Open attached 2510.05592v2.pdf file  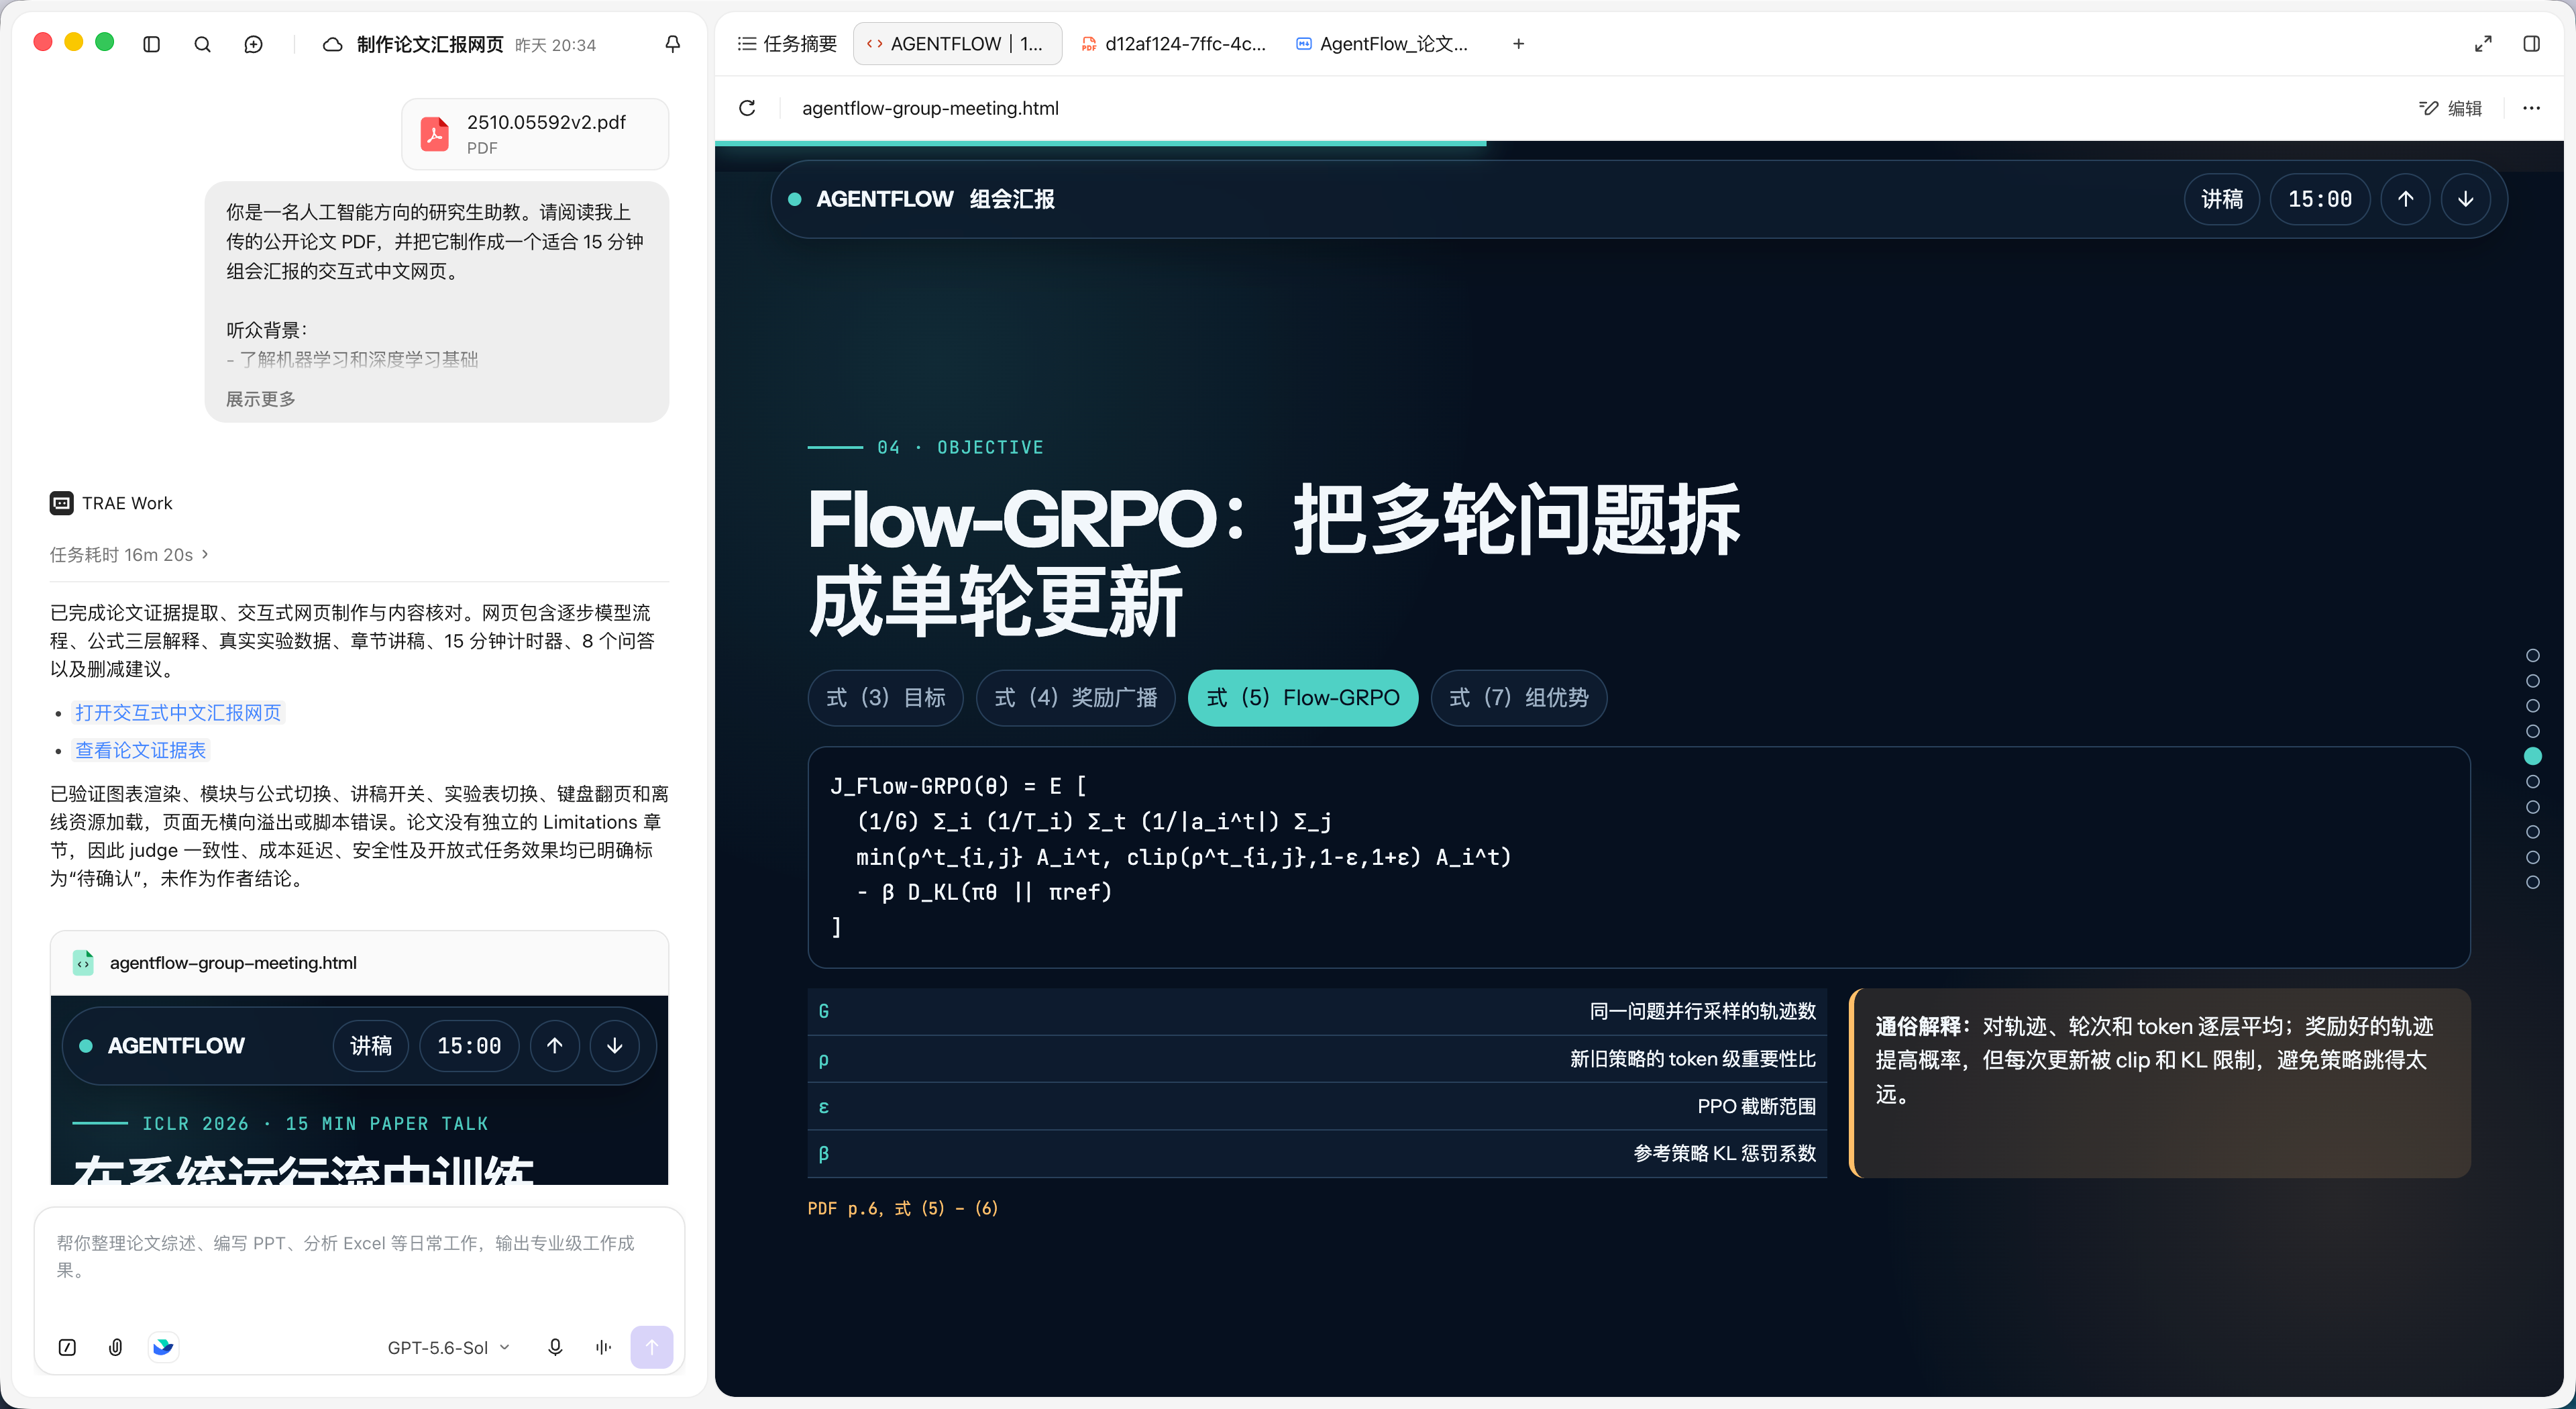pyautogui.click(x=535, y=134)
